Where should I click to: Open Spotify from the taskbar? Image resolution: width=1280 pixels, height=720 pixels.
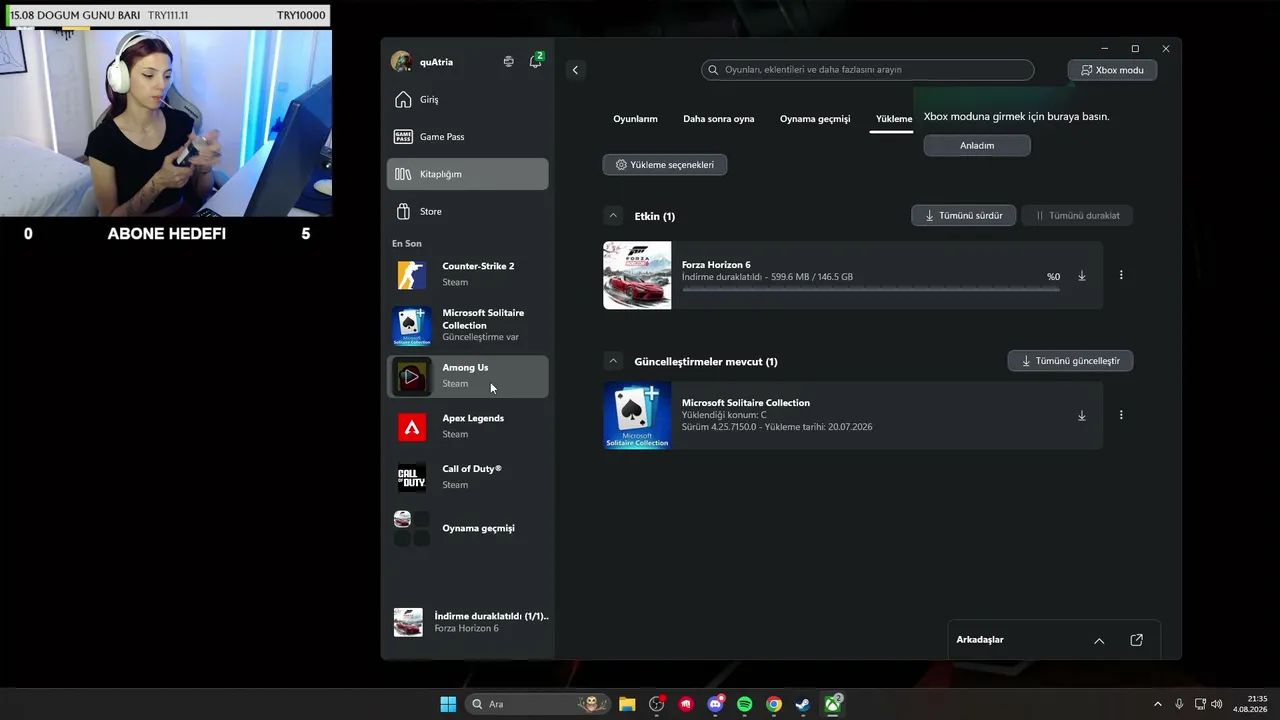point(744,704)
